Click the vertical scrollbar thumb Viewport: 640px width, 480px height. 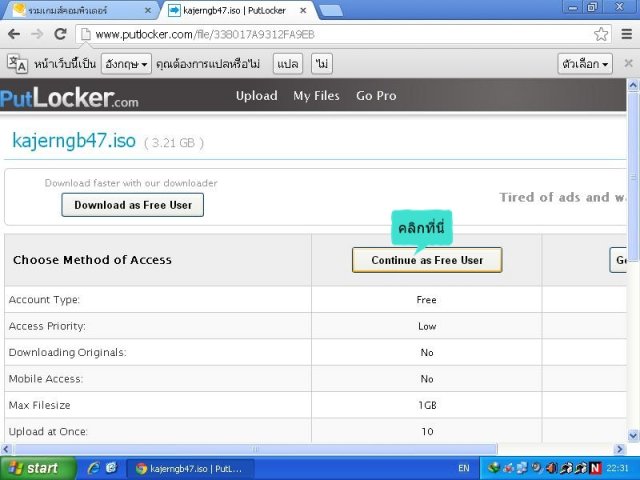[633, 176]
